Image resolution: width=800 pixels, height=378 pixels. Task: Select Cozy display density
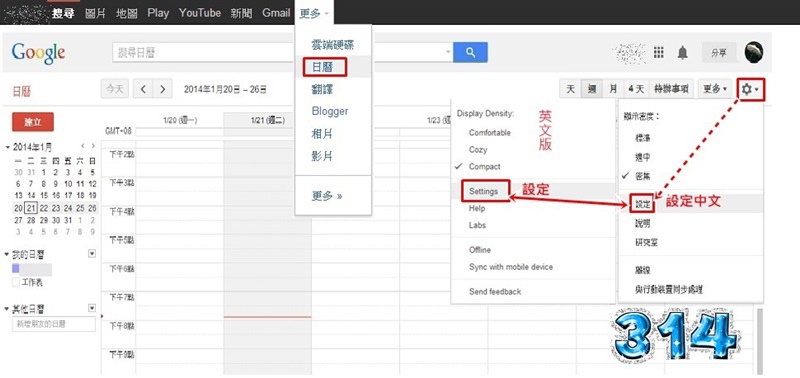coord(478,149)
